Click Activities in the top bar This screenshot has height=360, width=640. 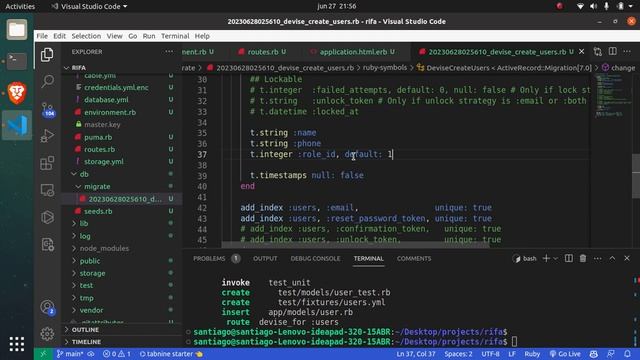tap(20, 6)
